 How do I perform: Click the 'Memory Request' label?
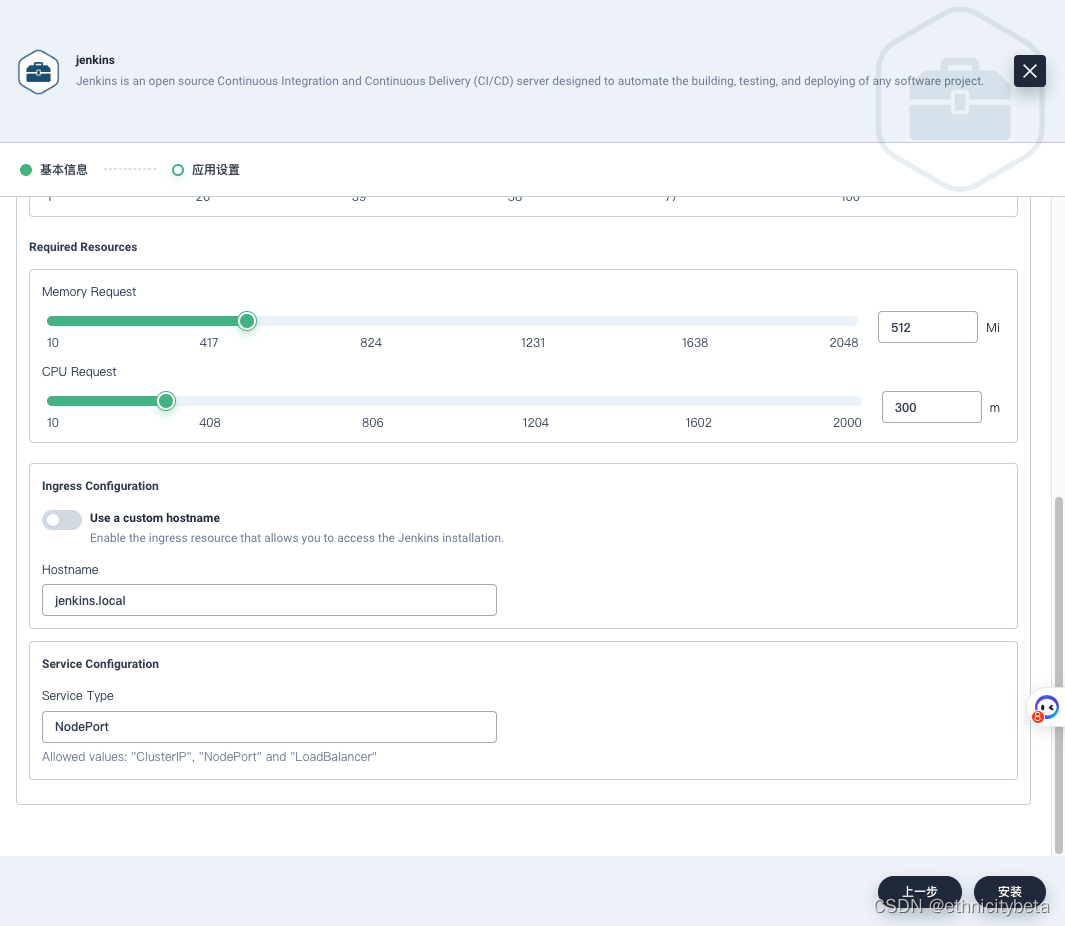(89, 292)
